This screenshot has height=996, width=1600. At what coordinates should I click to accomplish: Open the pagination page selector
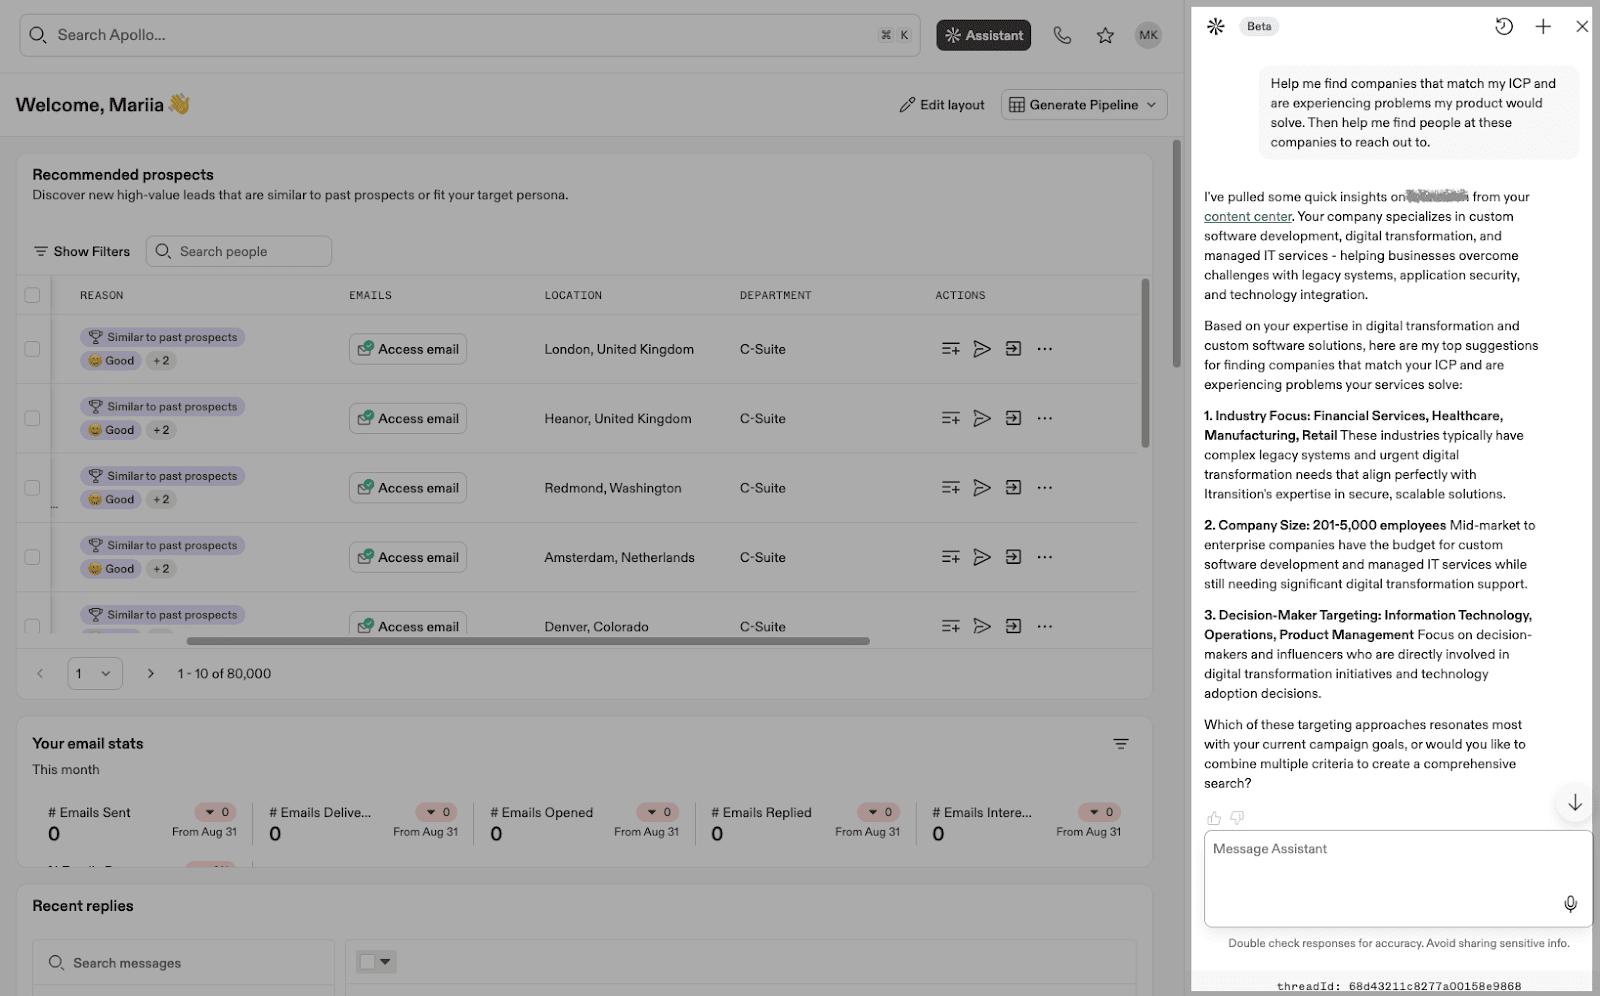pos(94,673)
